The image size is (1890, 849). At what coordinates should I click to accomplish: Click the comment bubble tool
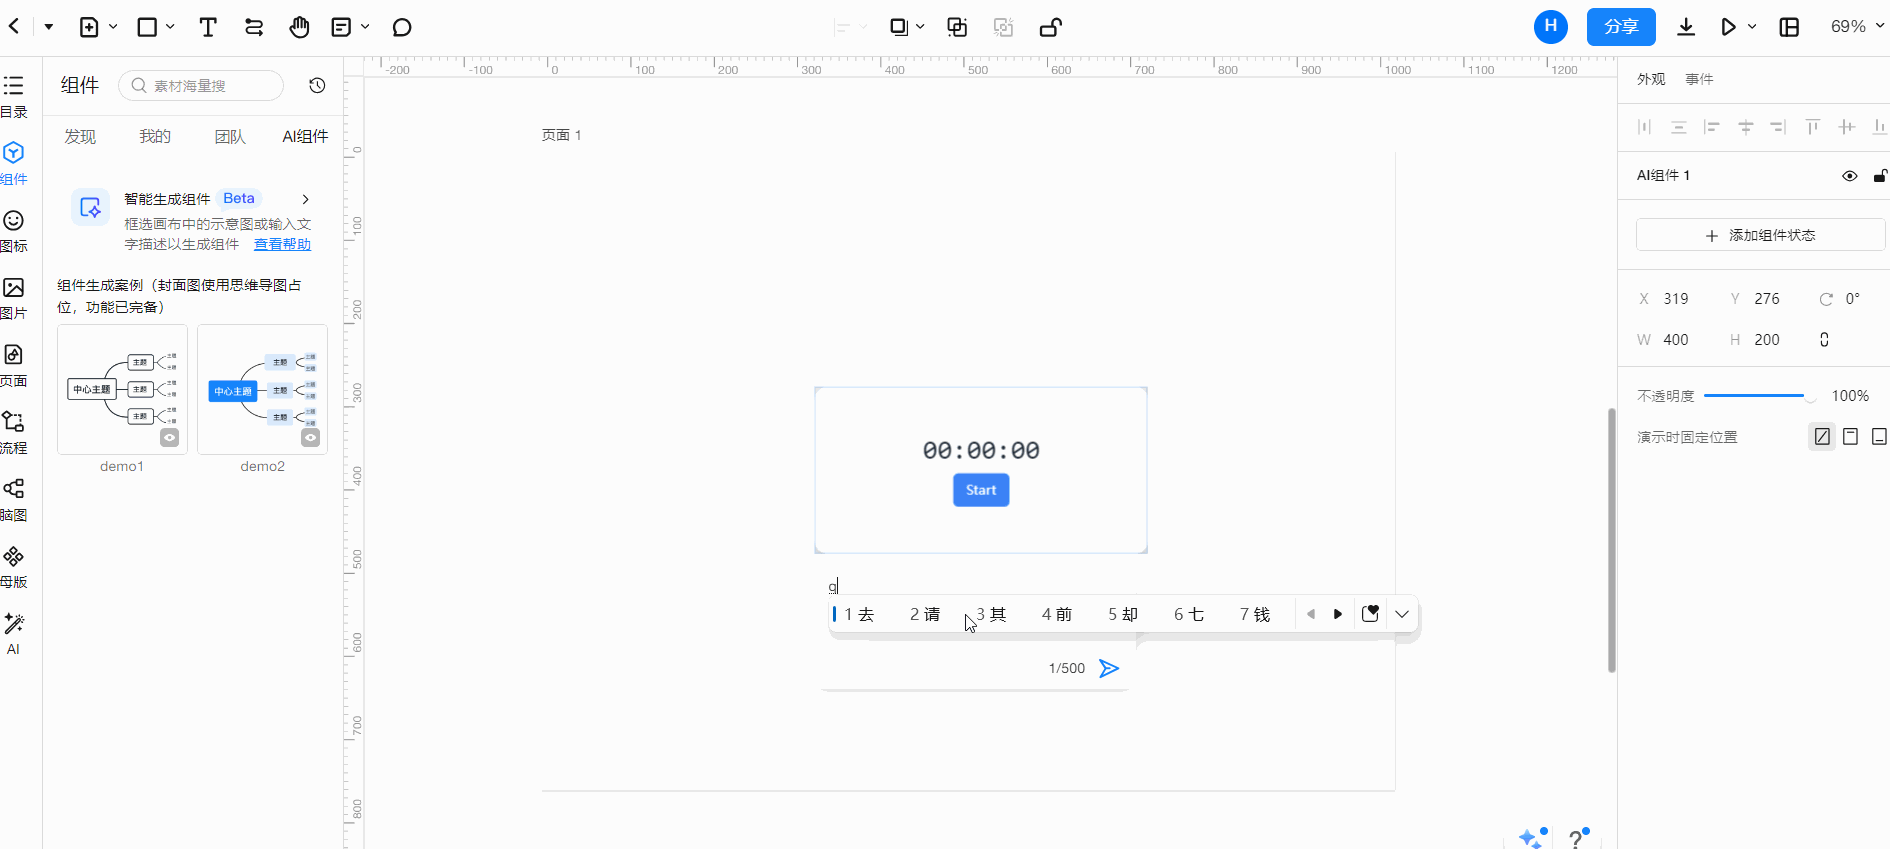pyautogui.click(x=402, y=27)
